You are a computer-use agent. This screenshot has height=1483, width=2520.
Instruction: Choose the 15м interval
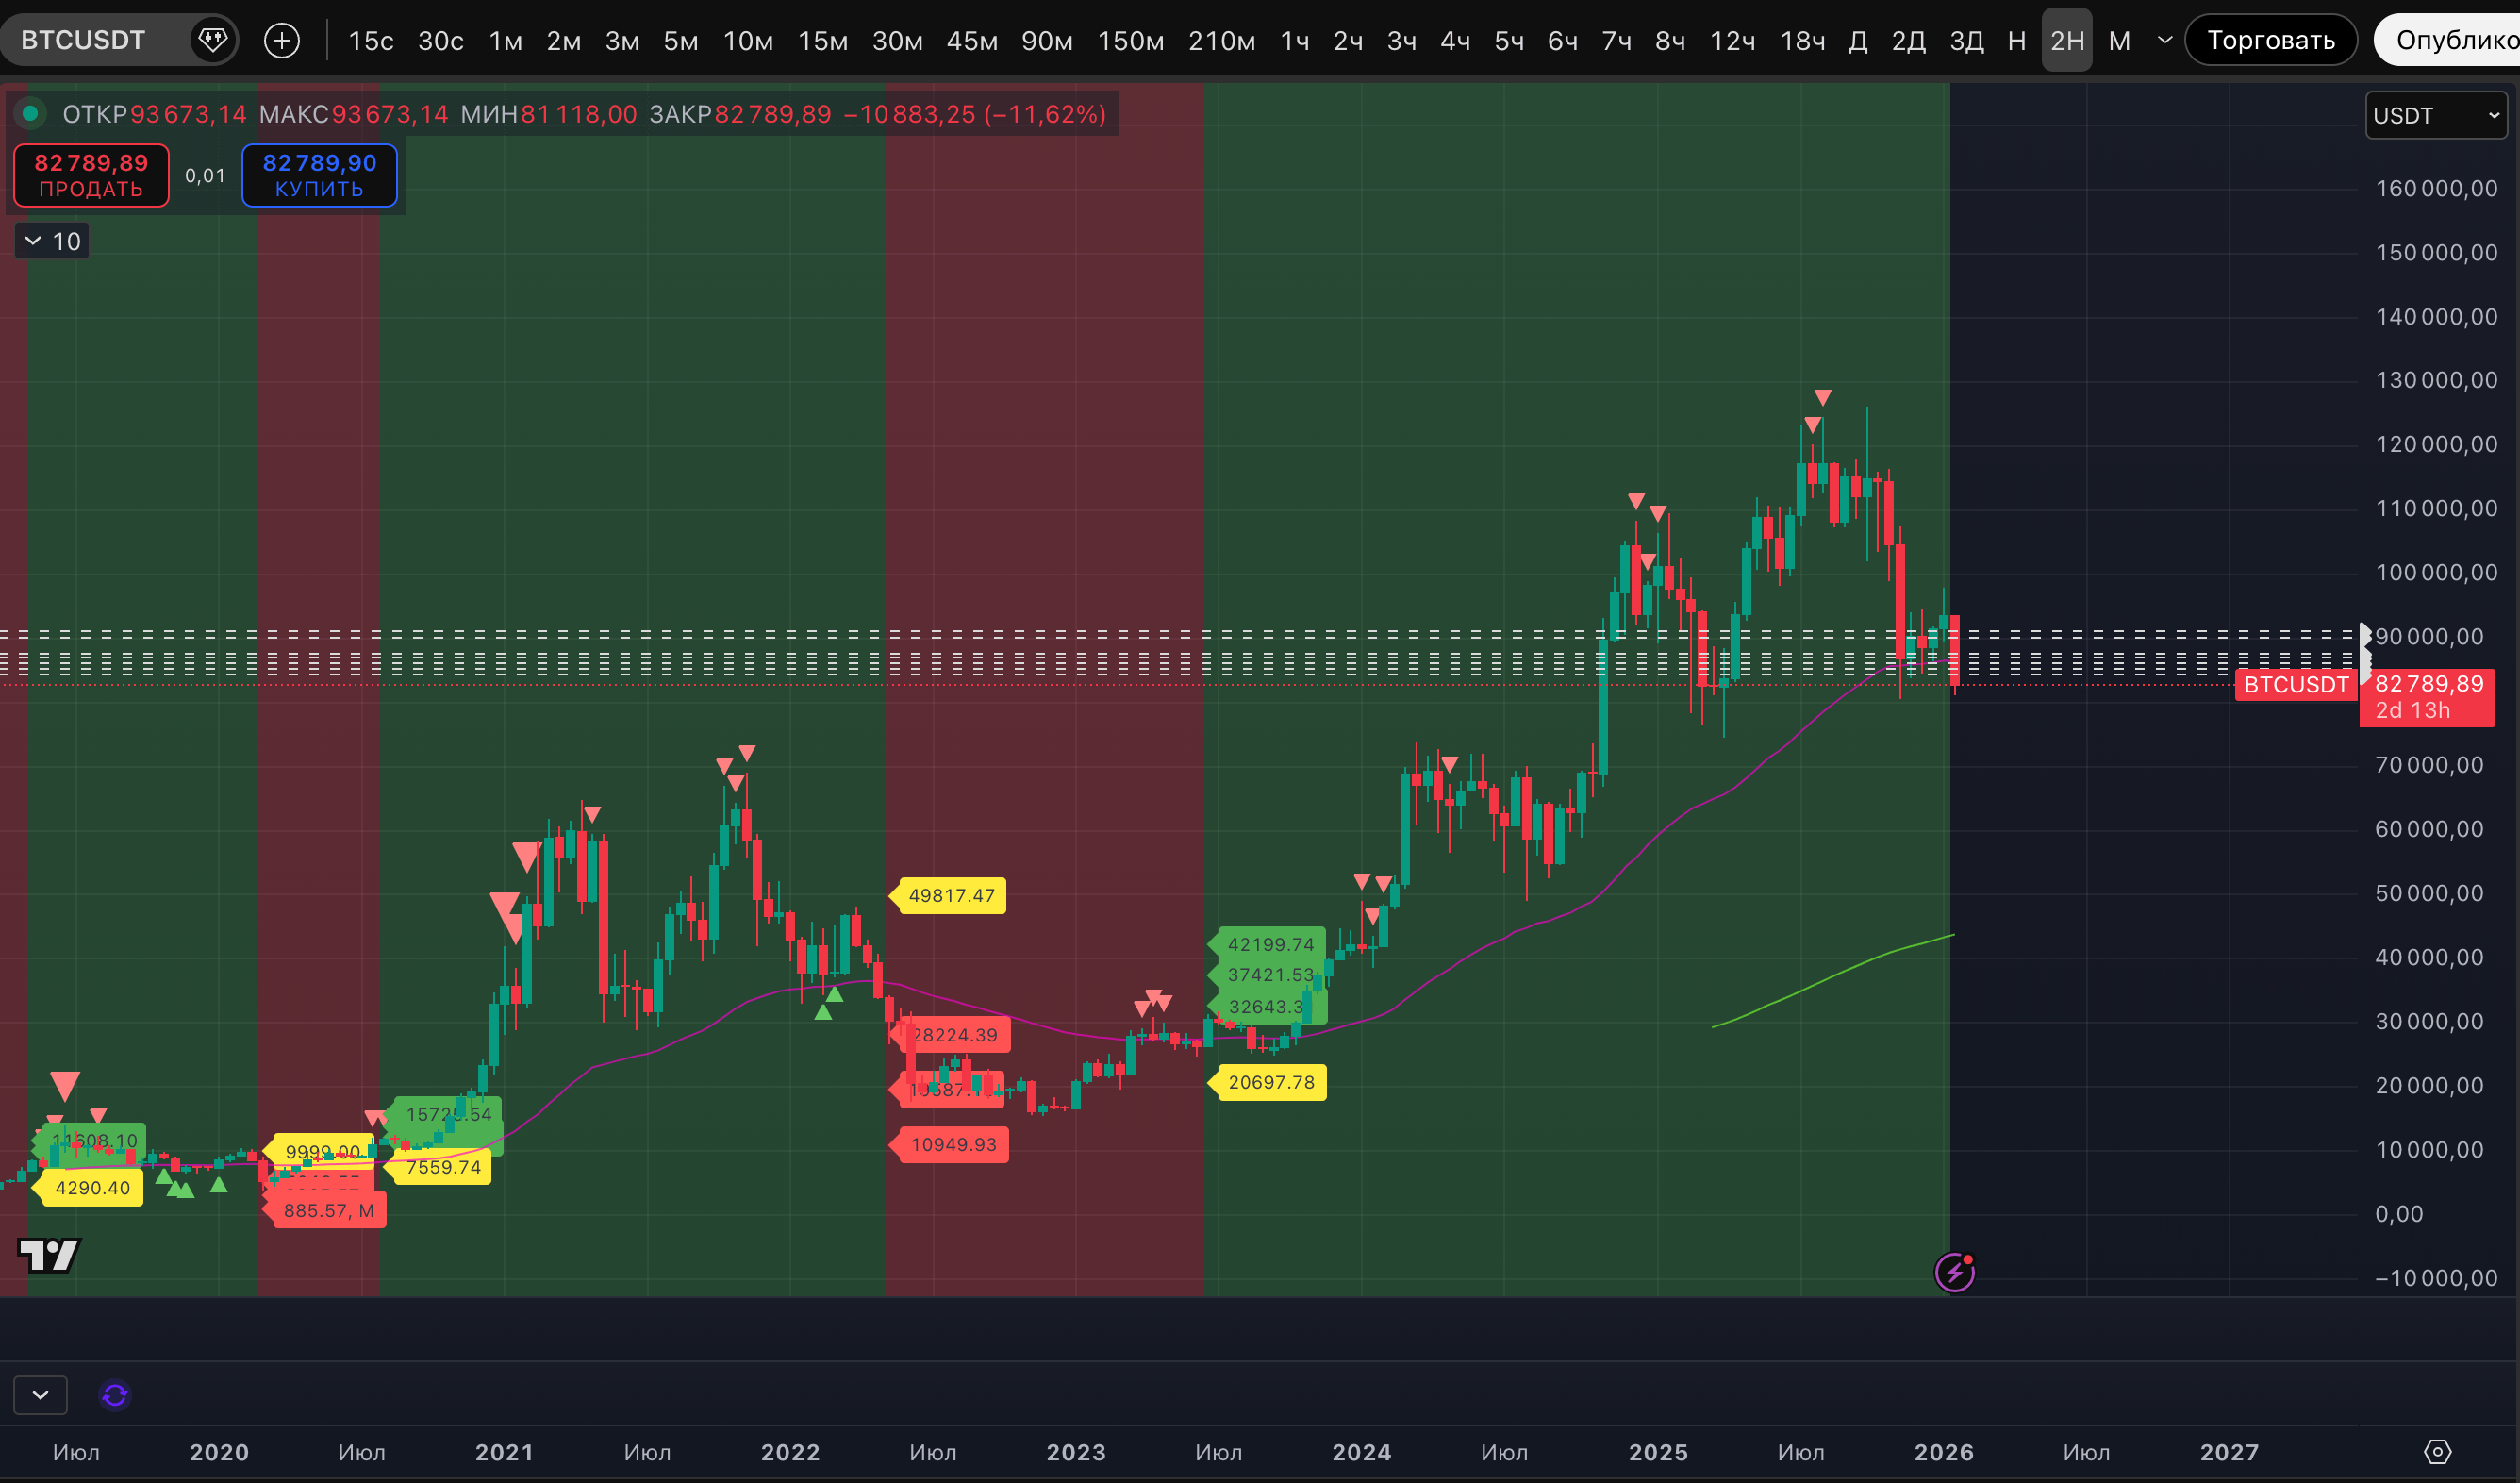click(x=822, y=40)
